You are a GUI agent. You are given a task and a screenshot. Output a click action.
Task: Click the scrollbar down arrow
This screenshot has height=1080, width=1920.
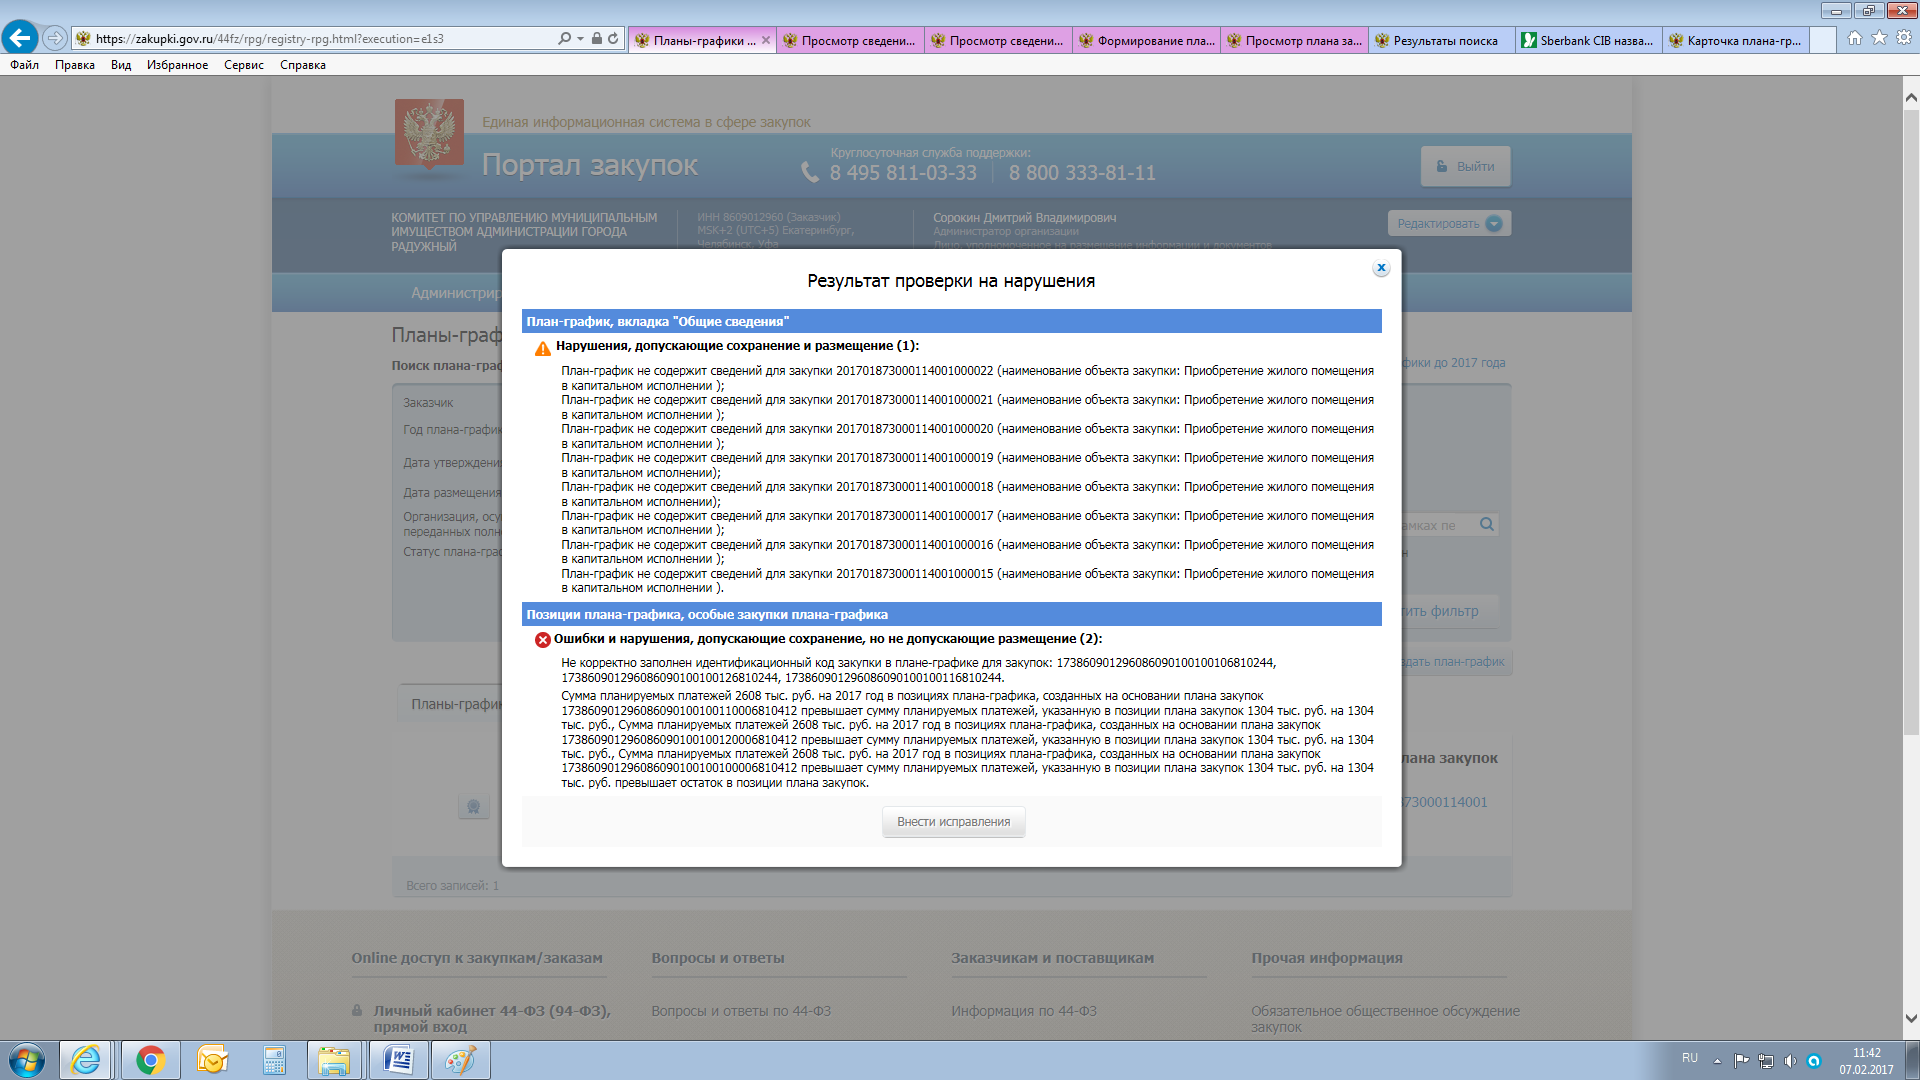(x=1911, y=1019)
